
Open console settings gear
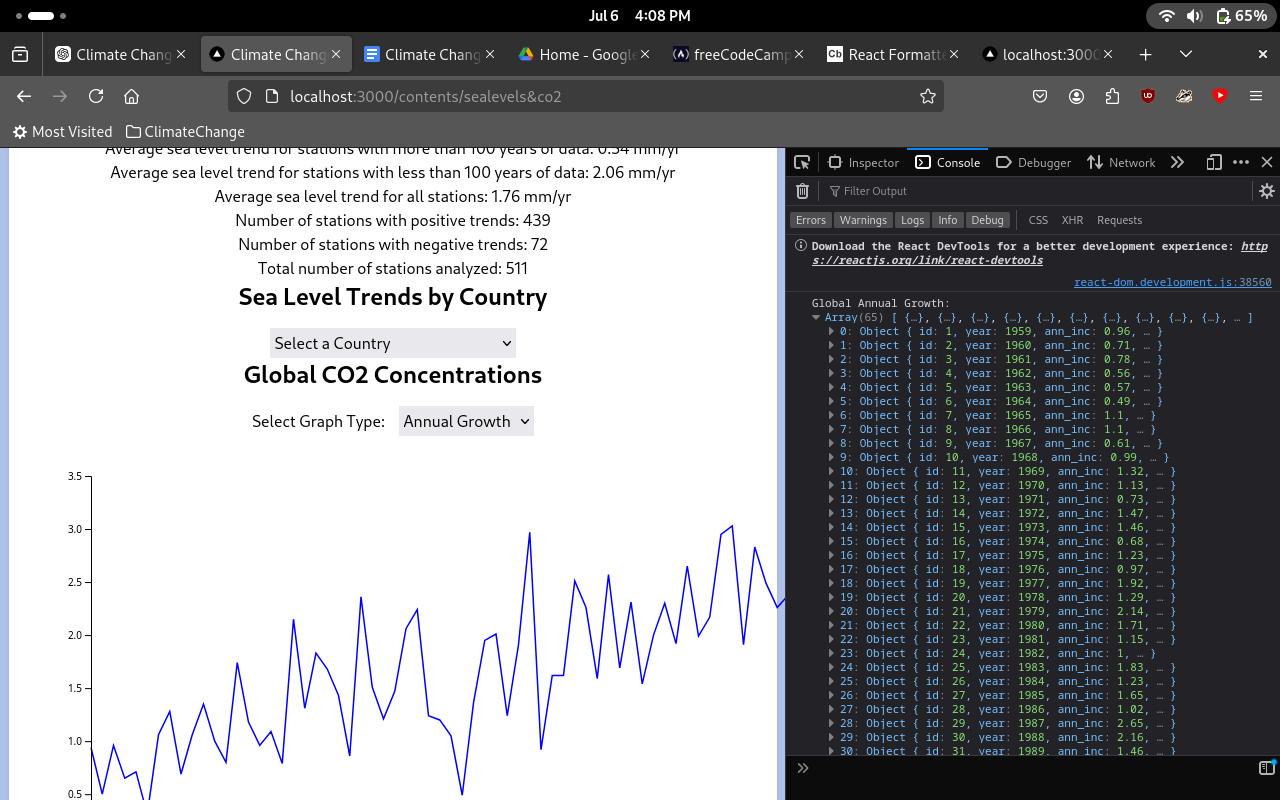click(x=1266, y=191)
